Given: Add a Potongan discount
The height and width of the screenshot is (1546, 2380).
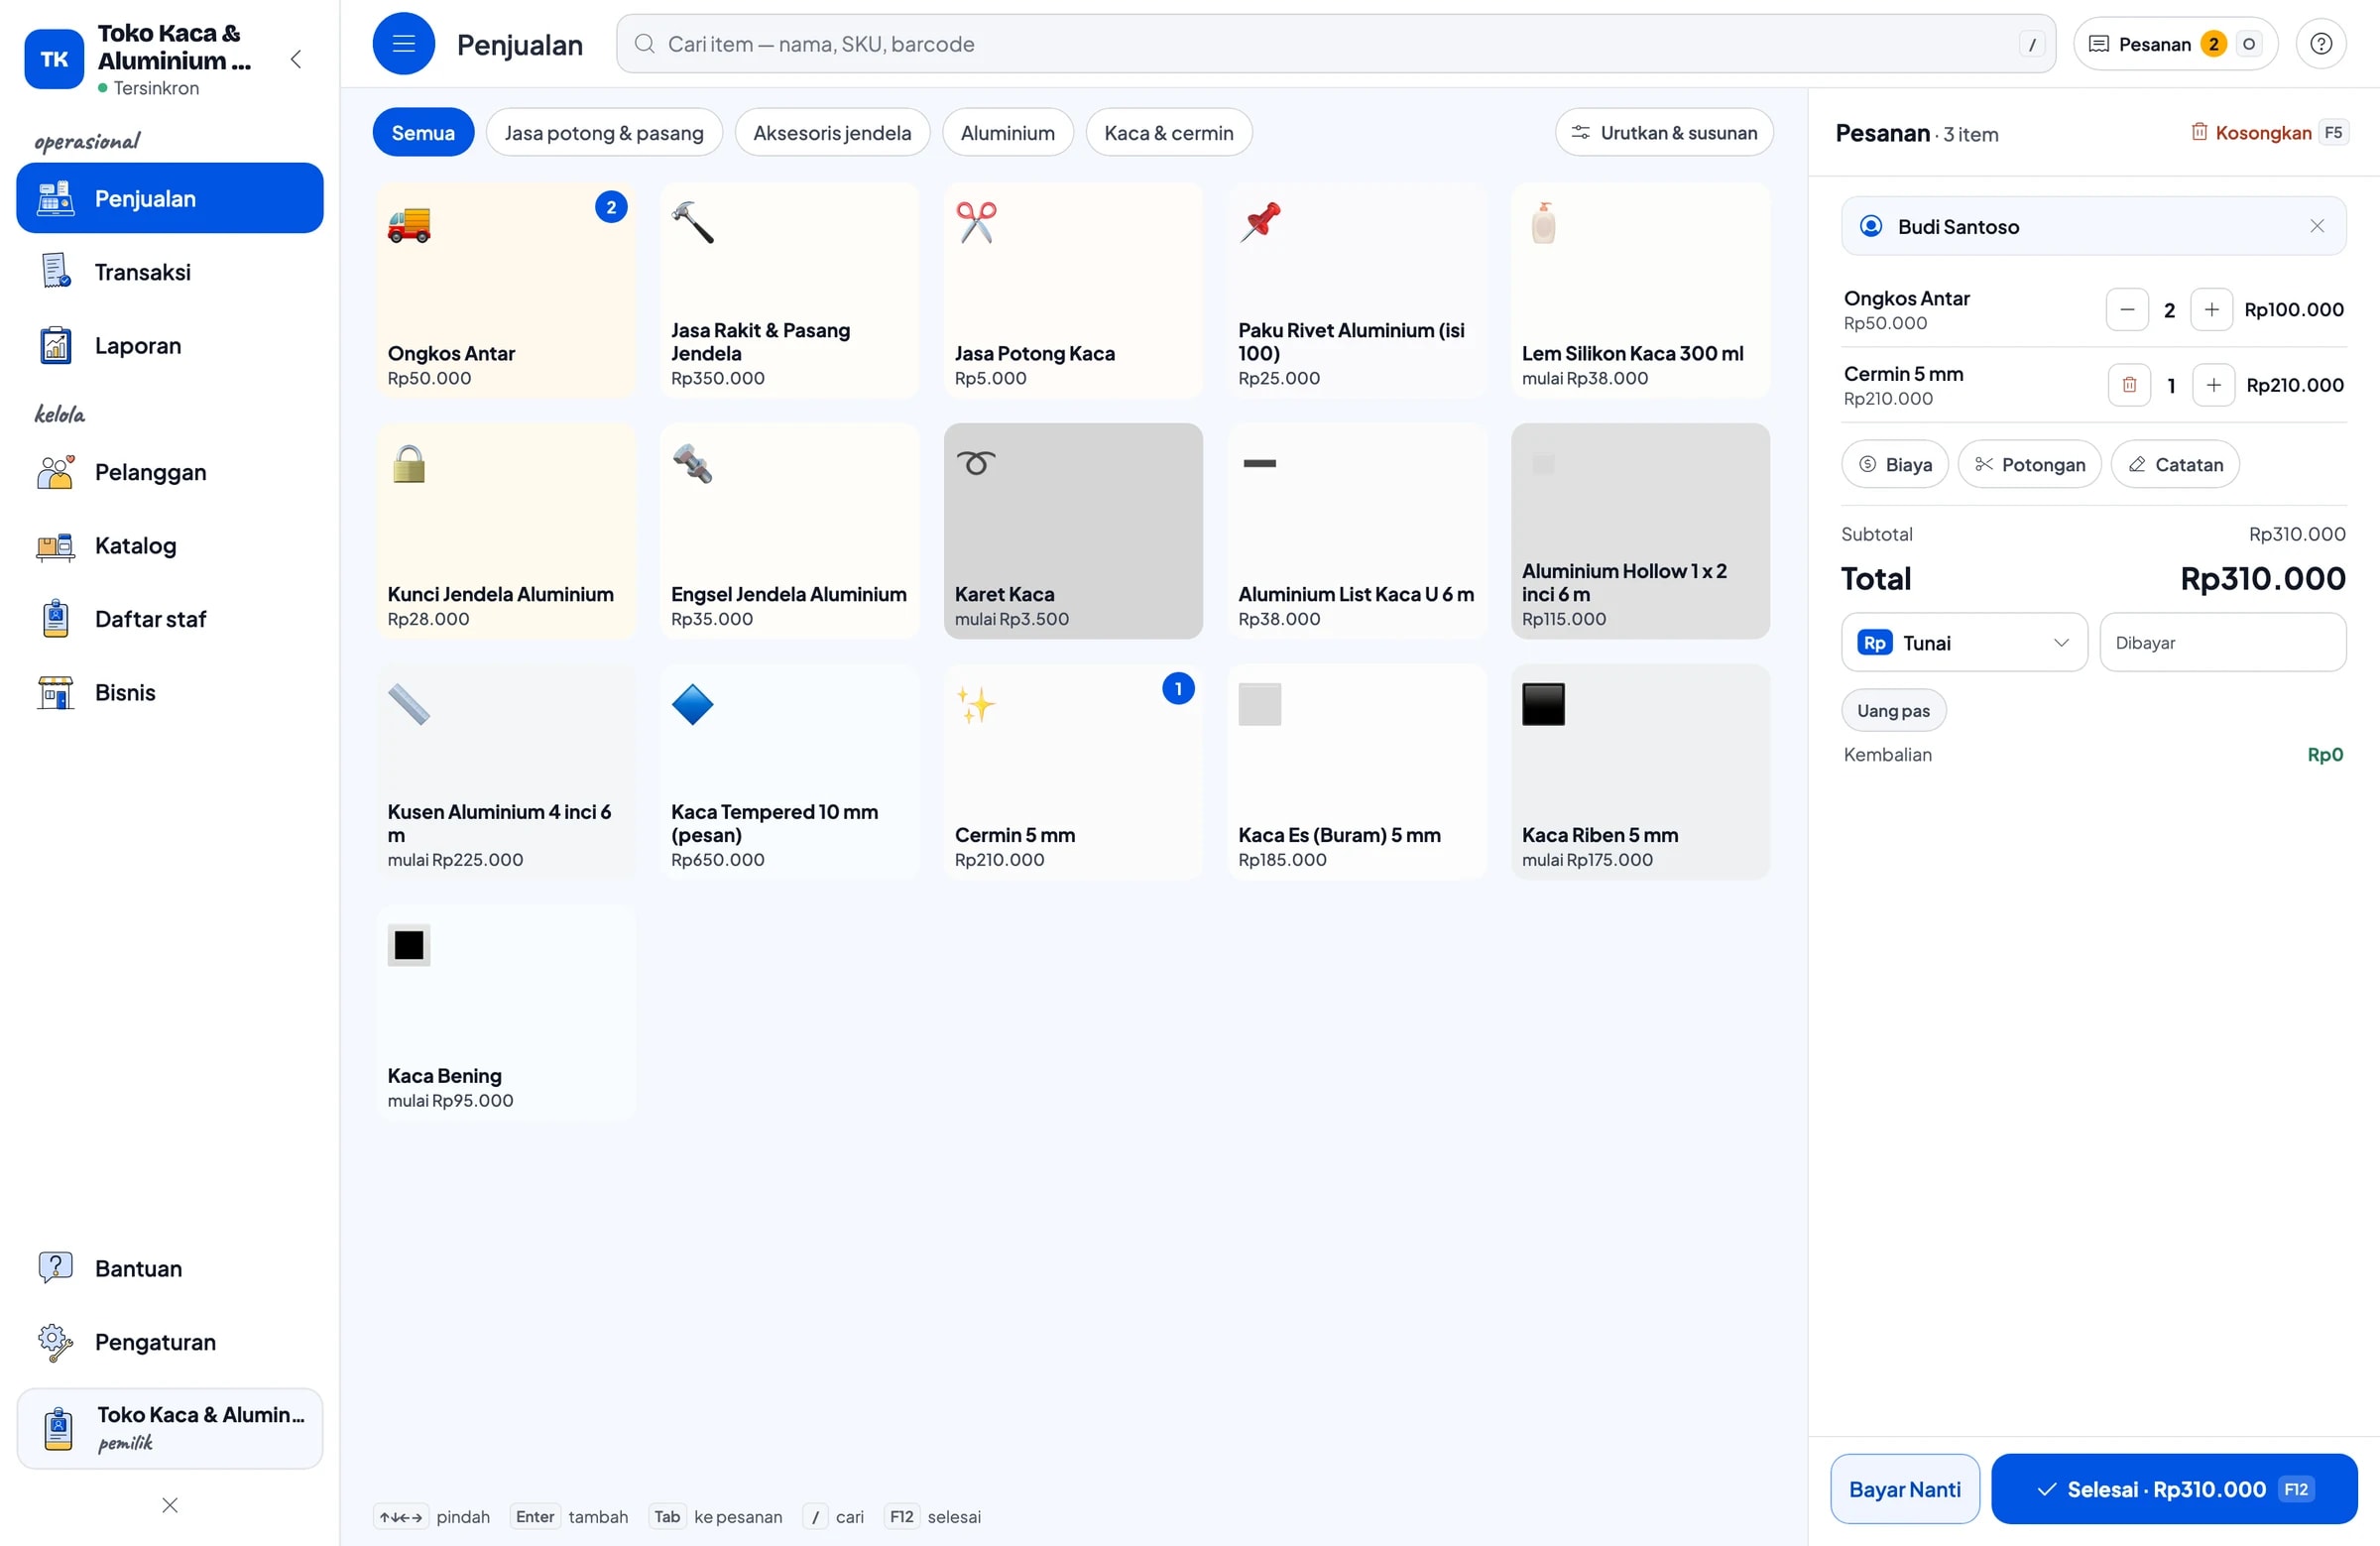Looking at the screenshot, I should click(2028, 464).
